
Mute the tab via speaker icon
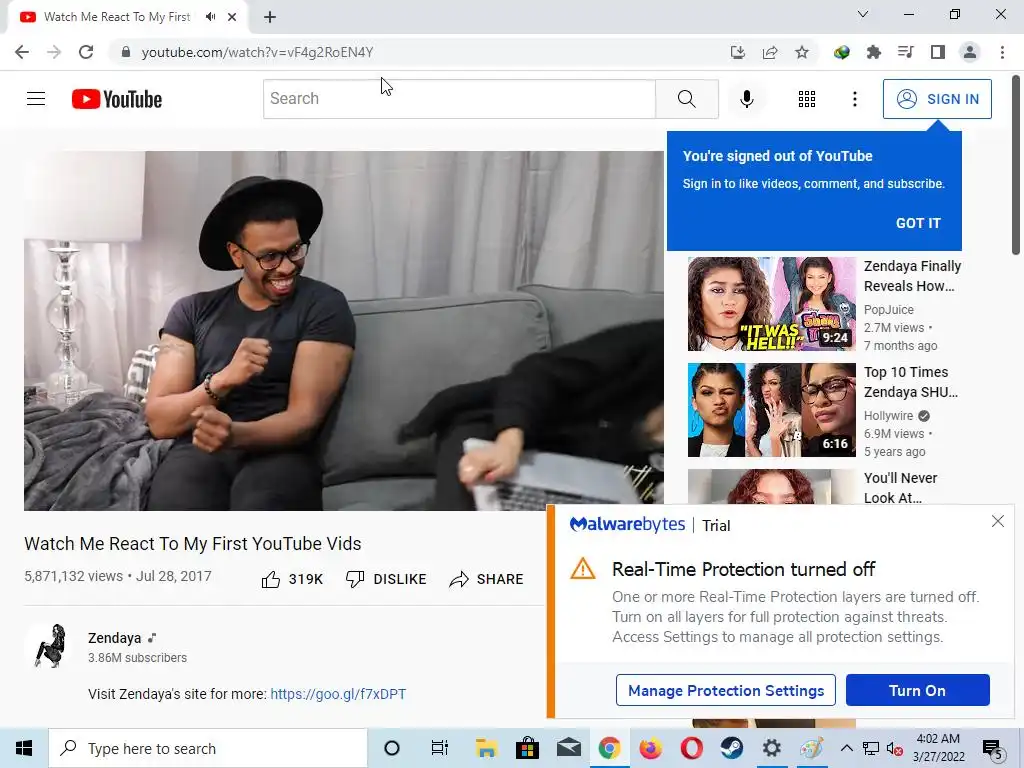click(x=210, y=17)
